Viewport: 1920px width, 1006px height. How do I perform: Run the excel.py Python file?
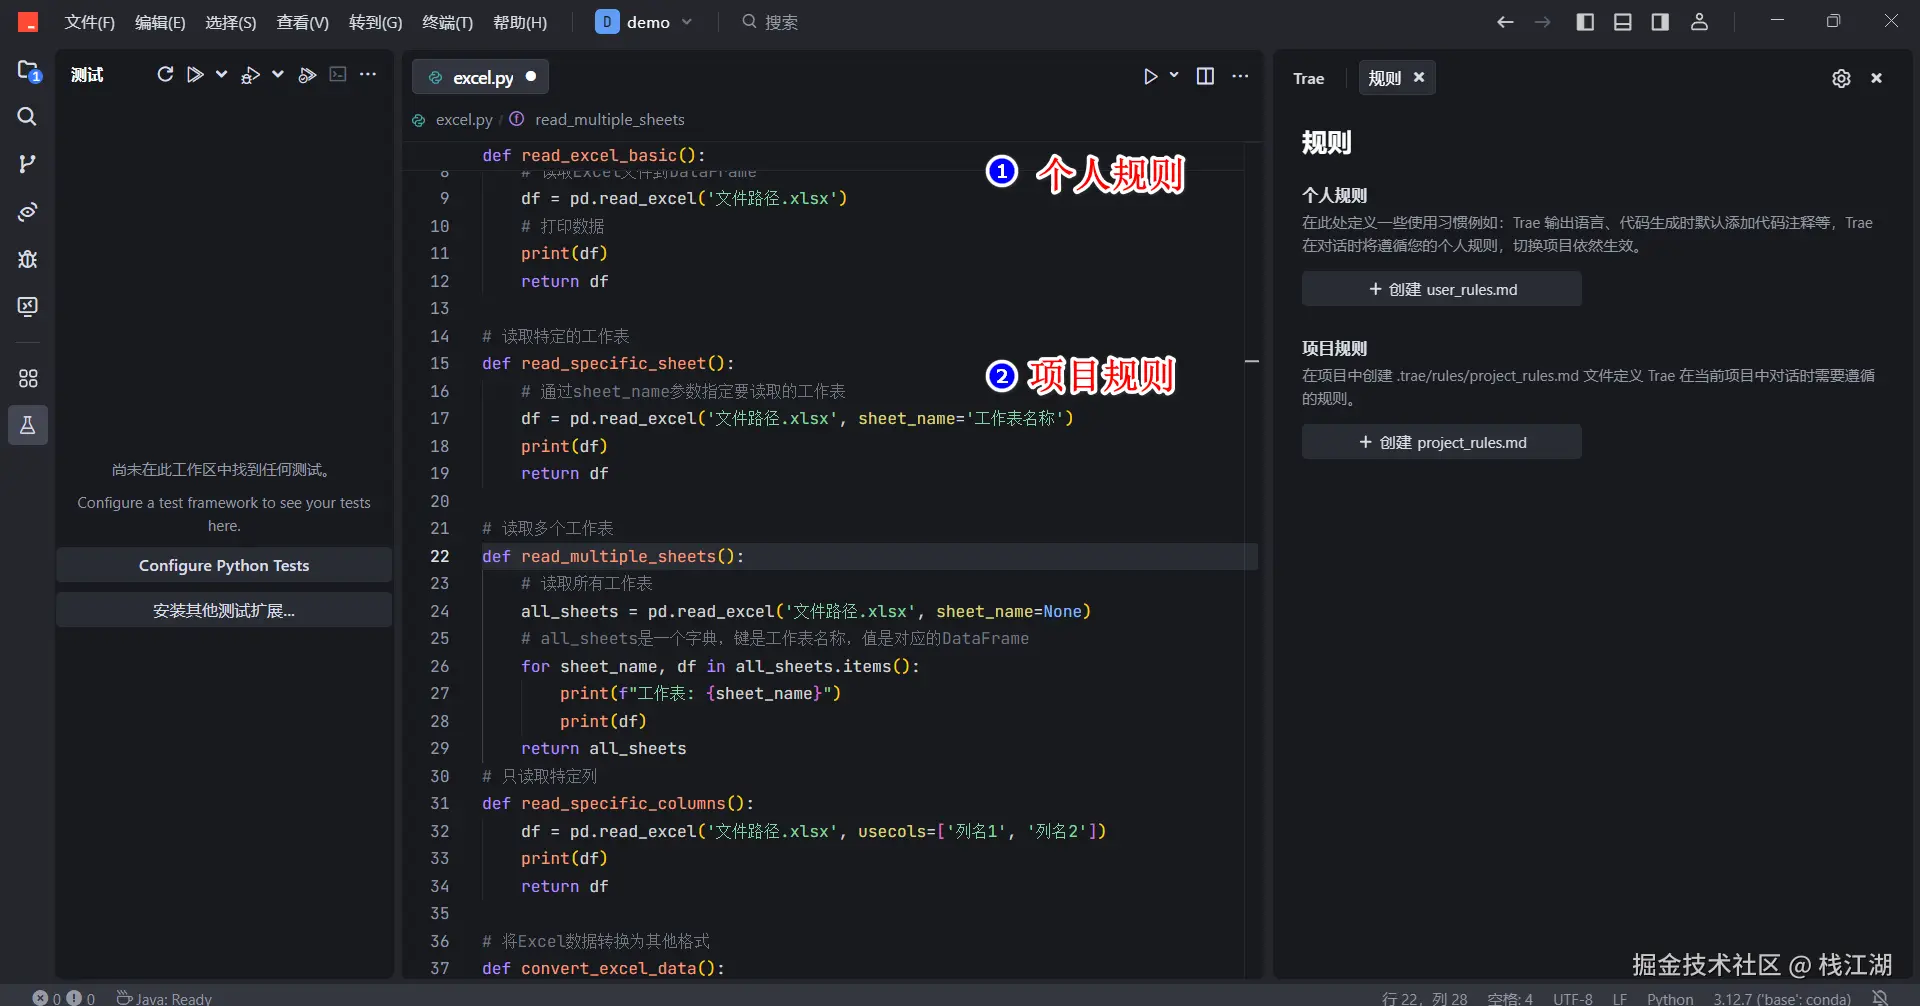click(1150, 76)
